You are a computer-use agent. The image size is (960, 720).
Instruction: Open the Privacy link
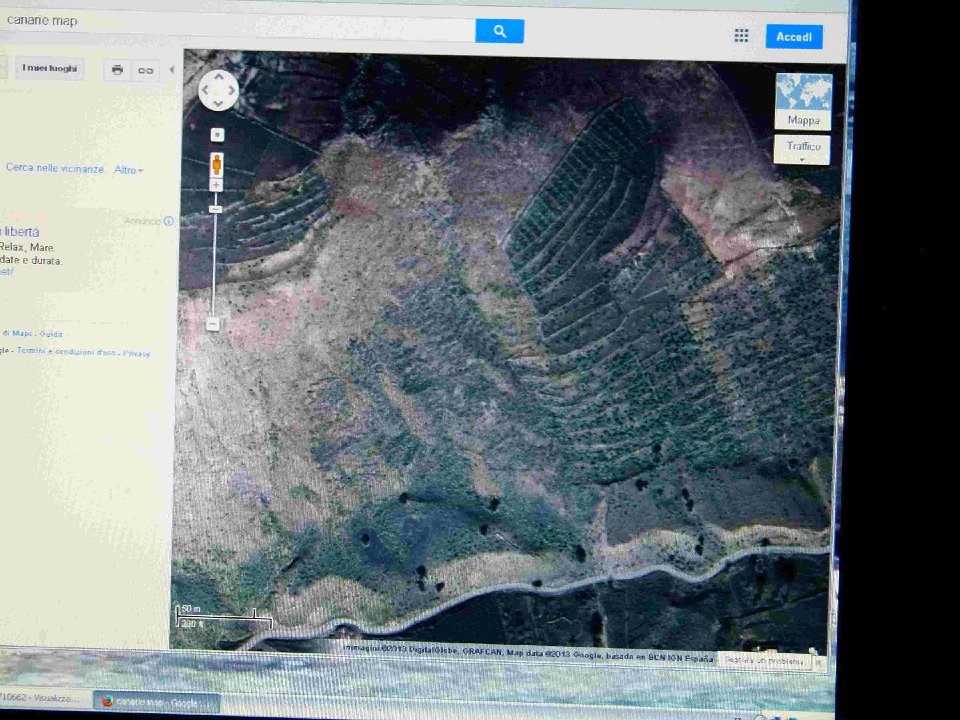(136, 353)
